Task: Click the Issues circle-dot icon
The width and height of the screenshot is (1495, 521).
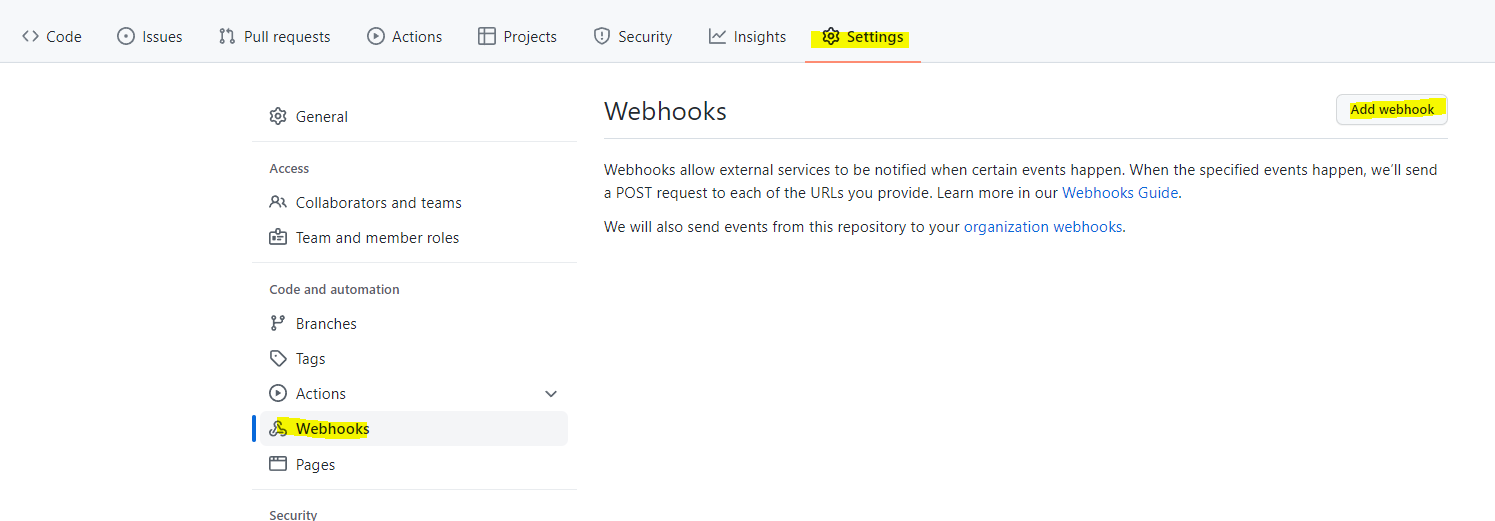Action: point(126,36)
